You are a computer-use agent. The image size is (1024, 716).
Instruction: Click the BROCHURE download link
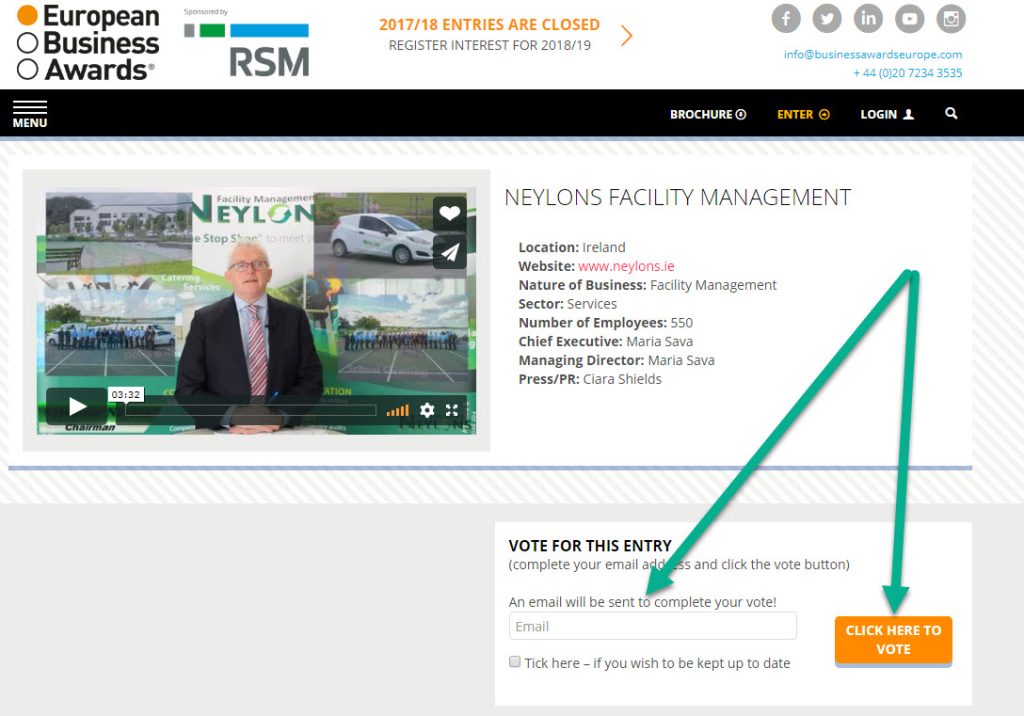click(x=708, y=114)
